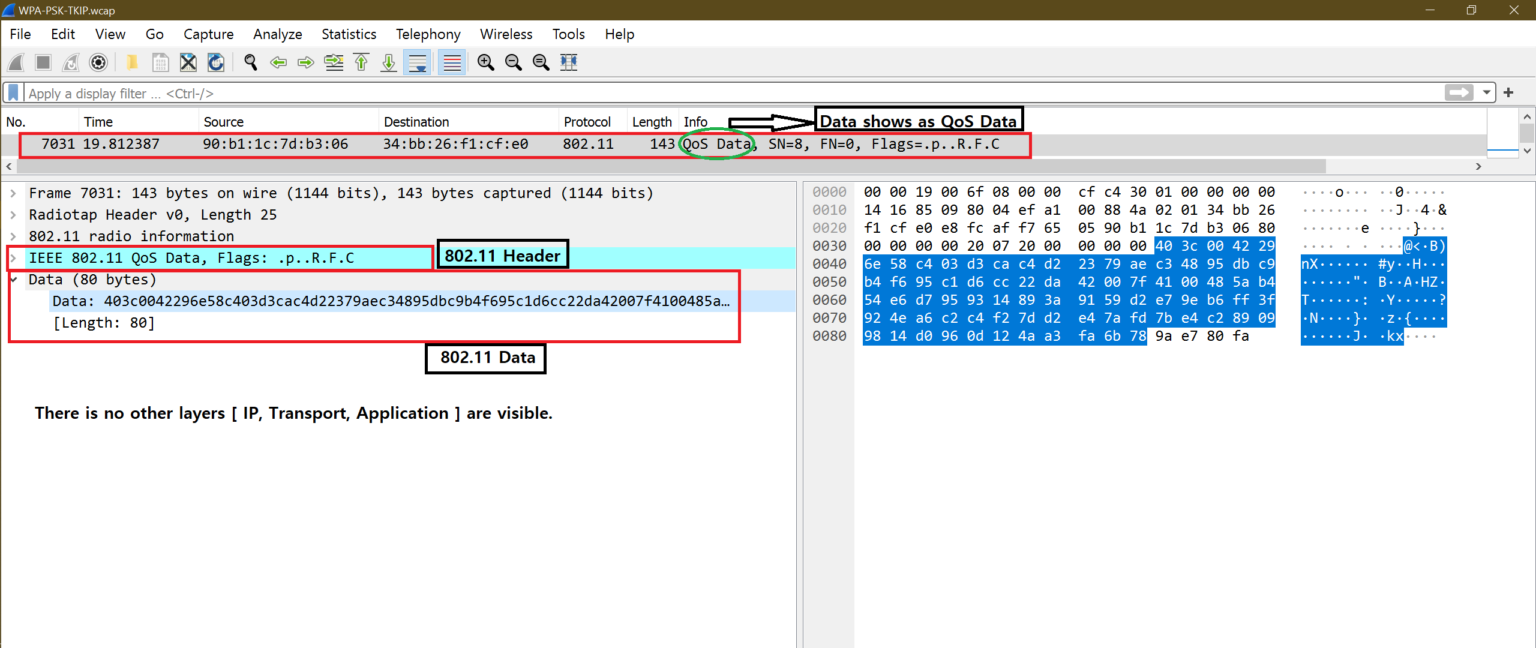This screenshot has height=648, width=1536.
Task: Toggle packet list colorization
Action: coord(451,62)
